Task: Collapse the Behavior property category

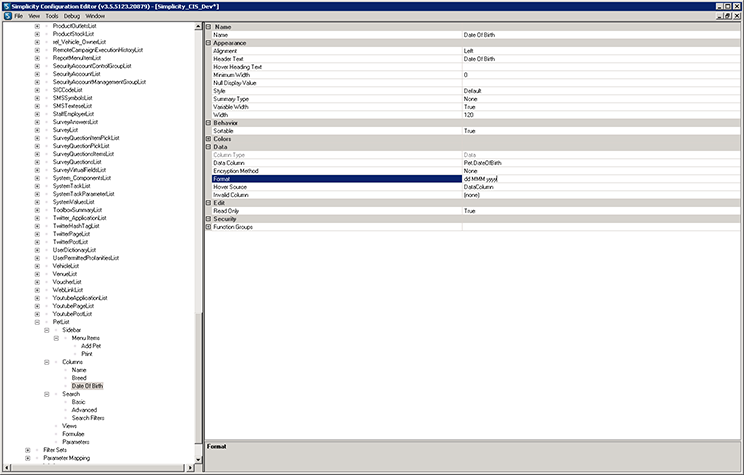Action: click(208, 123)
